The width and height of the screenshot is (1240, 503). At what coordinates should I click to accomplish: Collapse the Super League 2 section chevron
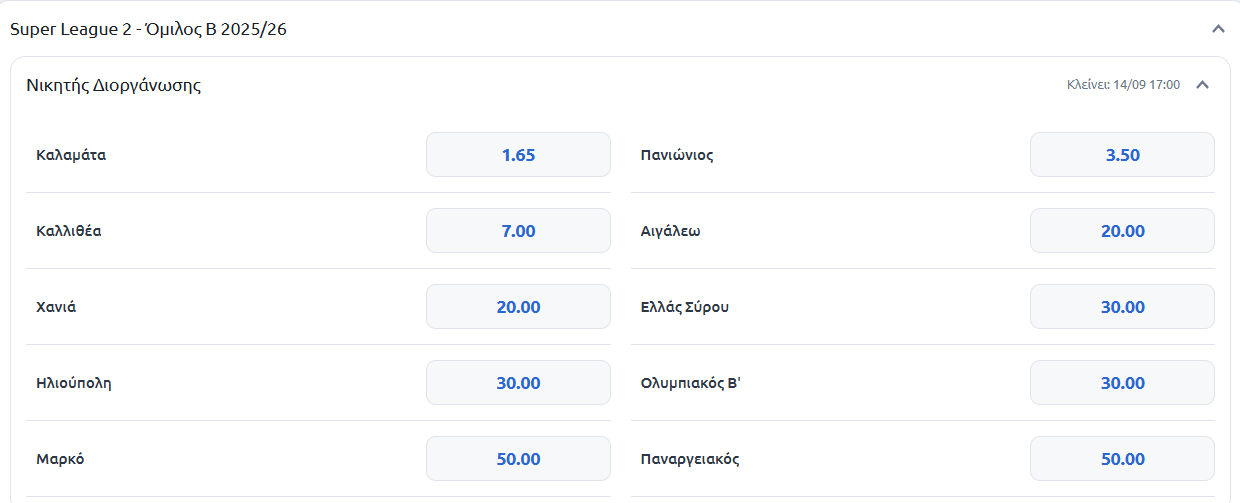1218,29
